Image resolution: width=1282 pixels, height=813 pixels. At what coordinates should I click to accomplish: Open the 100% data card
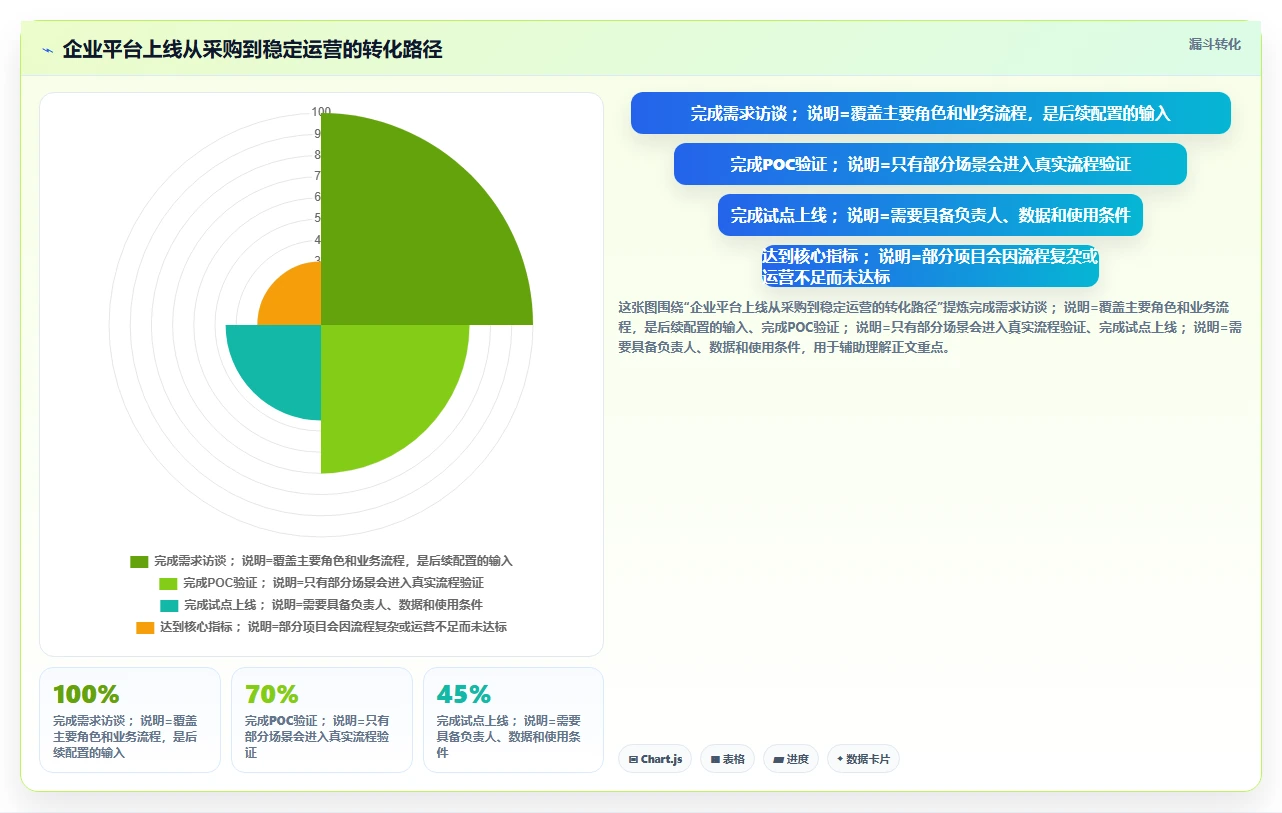click(130, 720)
